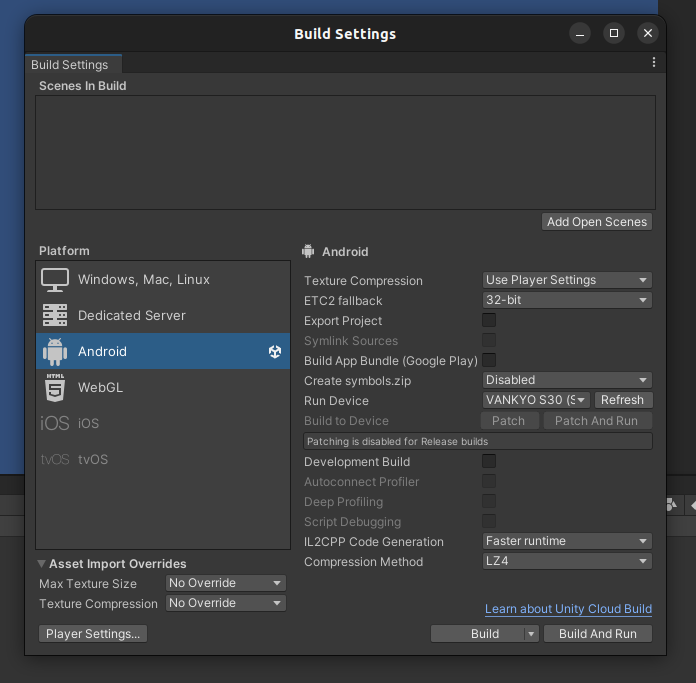Open the Asset Import Texture Compression dropdown

pos(225,603)
